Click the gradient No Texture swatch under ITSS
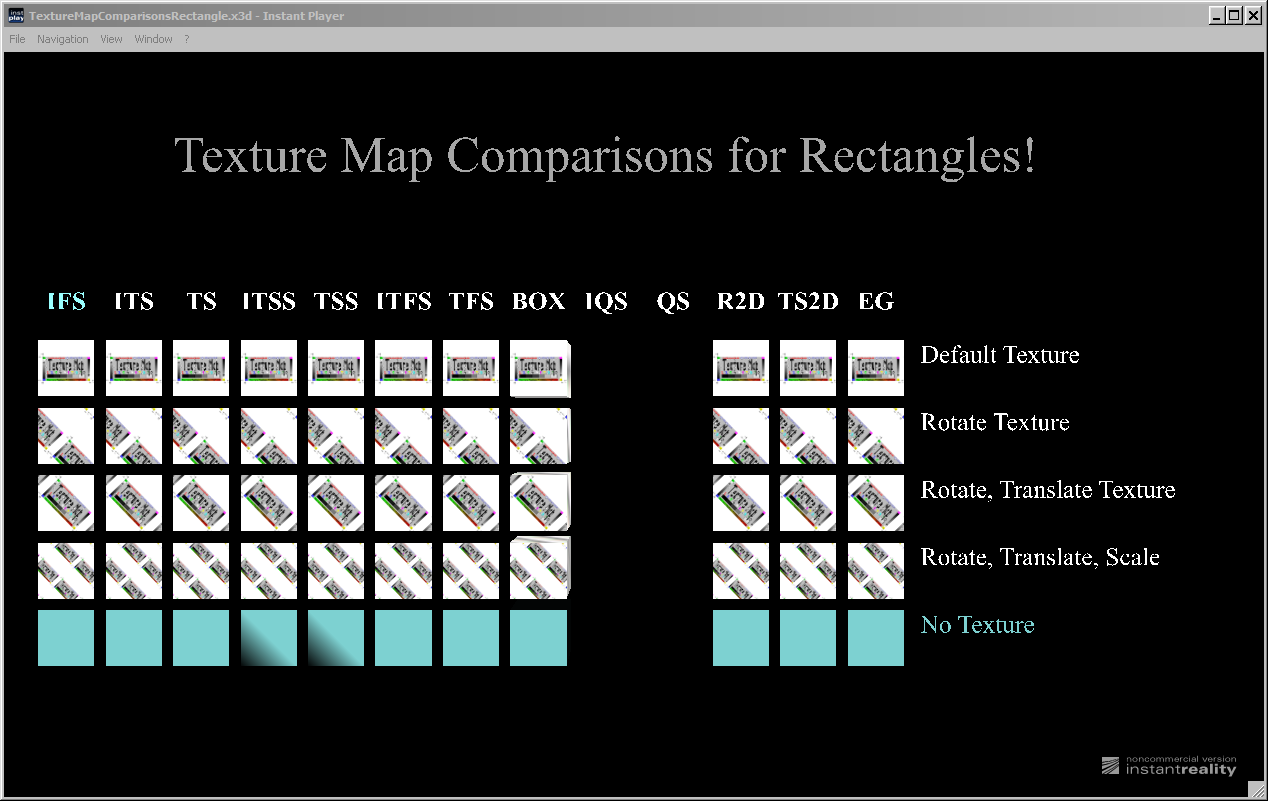1268x801 pixels. click(x=268, y=638)
